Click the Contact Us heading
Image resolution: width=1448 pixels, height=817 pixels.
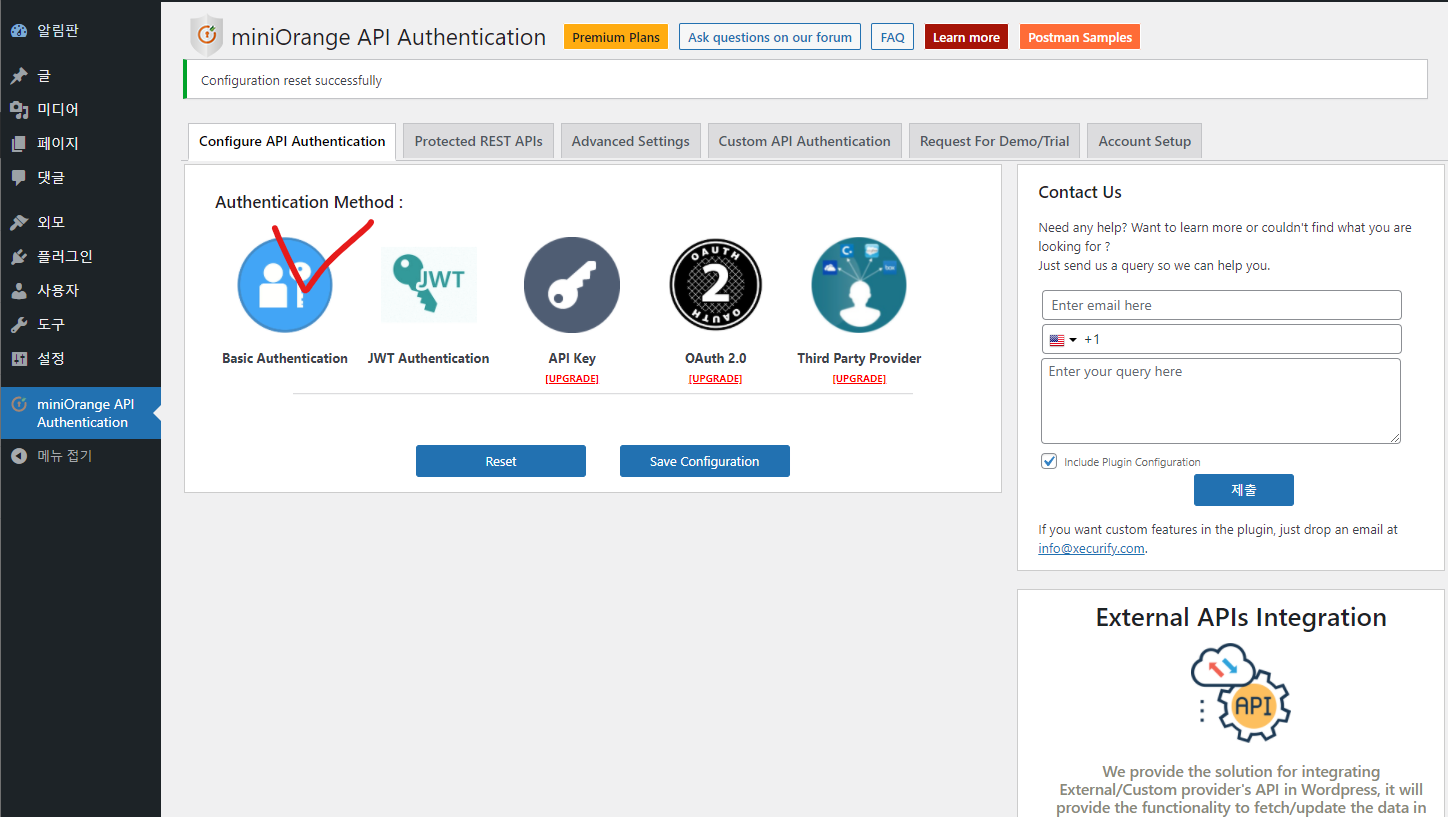click(x=1080, y=192)
